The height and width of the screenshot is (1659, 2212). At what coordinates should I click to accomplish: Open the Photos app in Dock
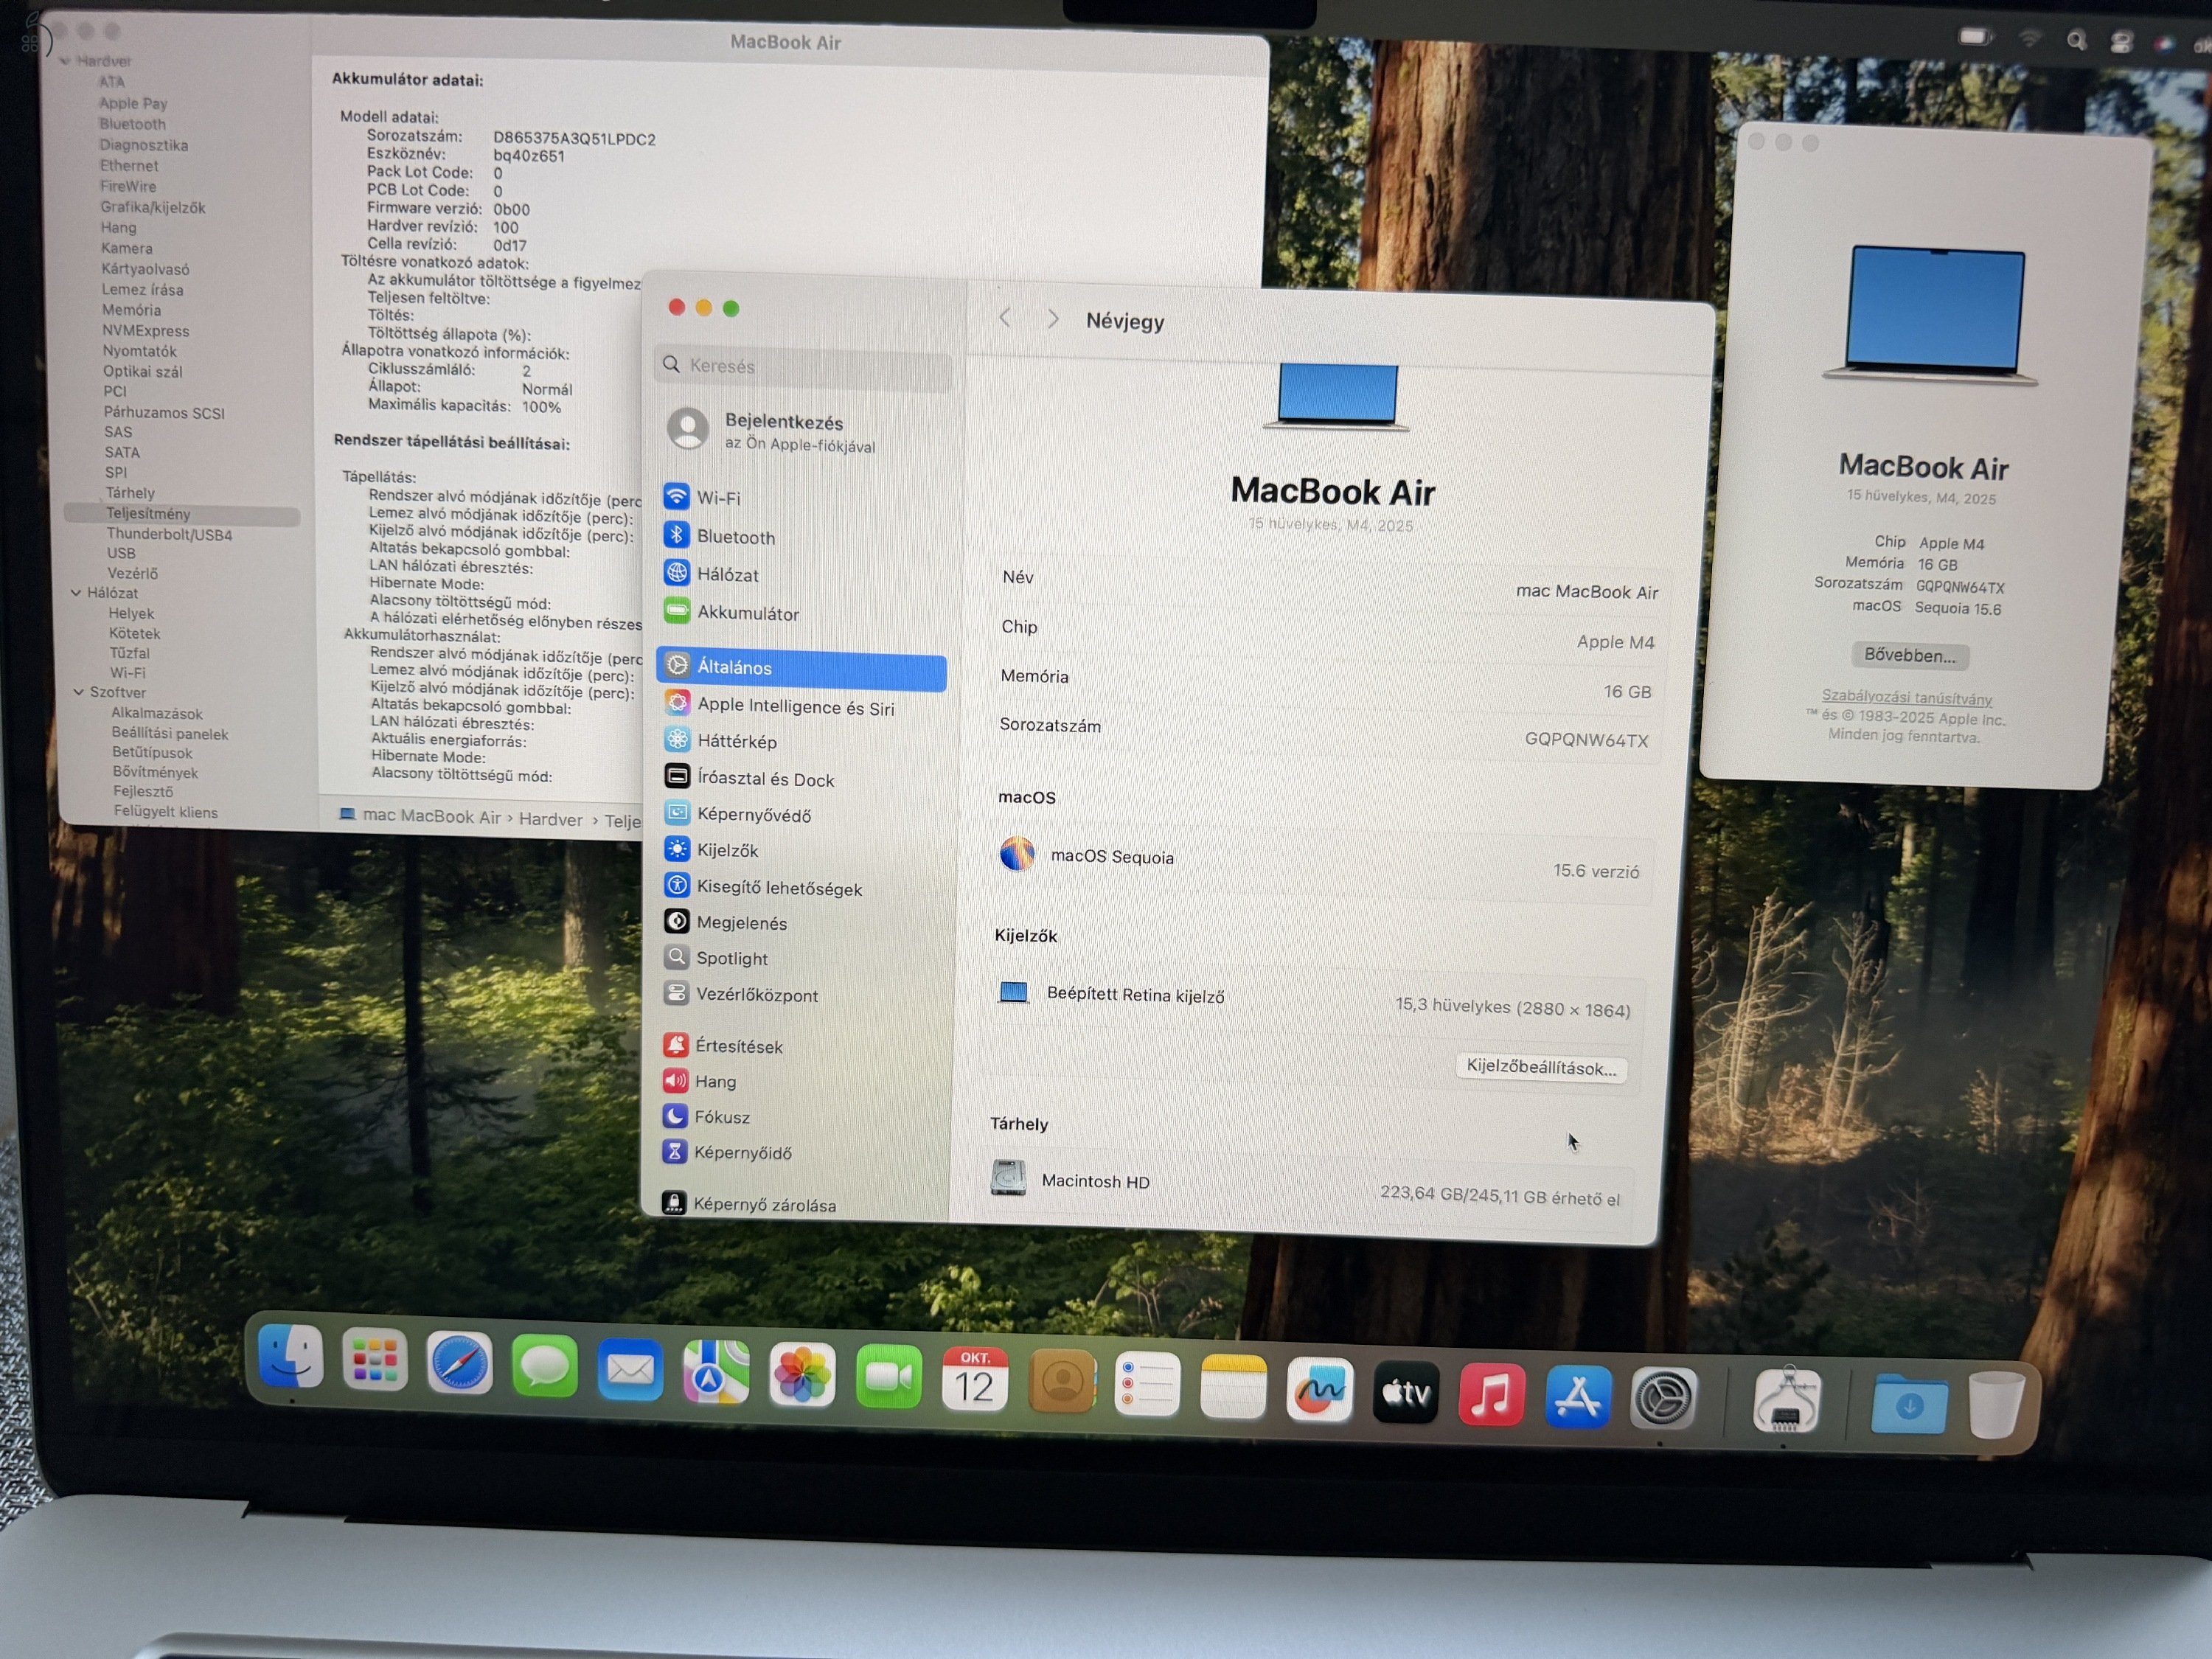[x=802, y=1376]
